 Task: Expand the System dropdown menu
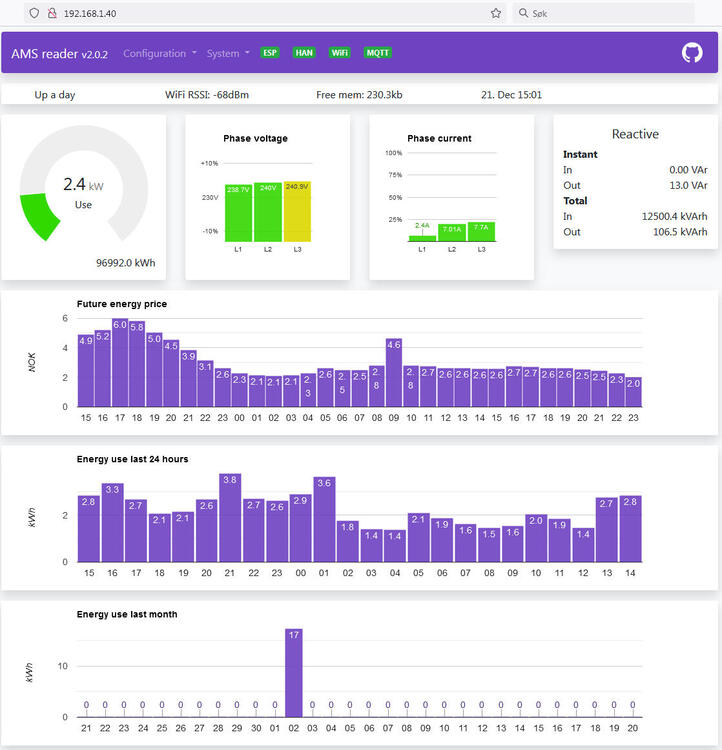pos(228,53)
